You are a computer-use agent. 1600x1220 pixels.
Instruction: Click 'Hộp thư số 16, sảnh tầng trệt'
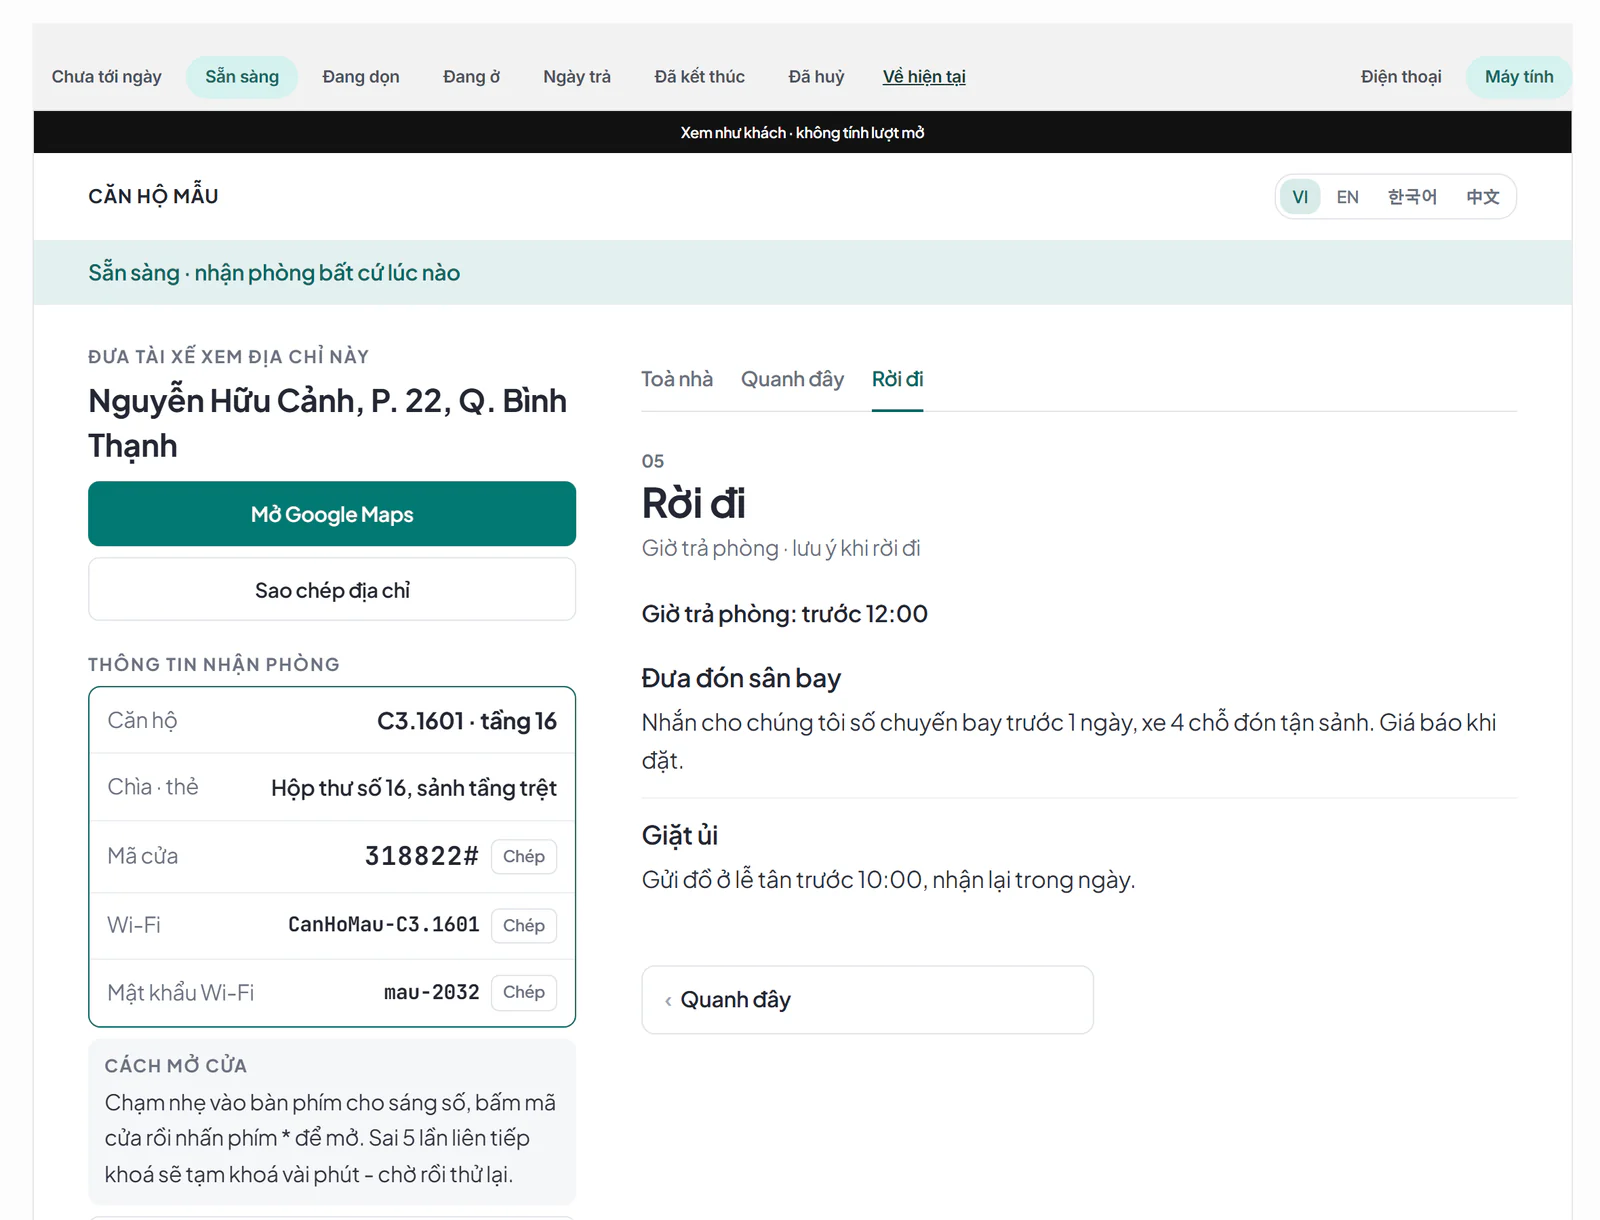click(414, 788)
